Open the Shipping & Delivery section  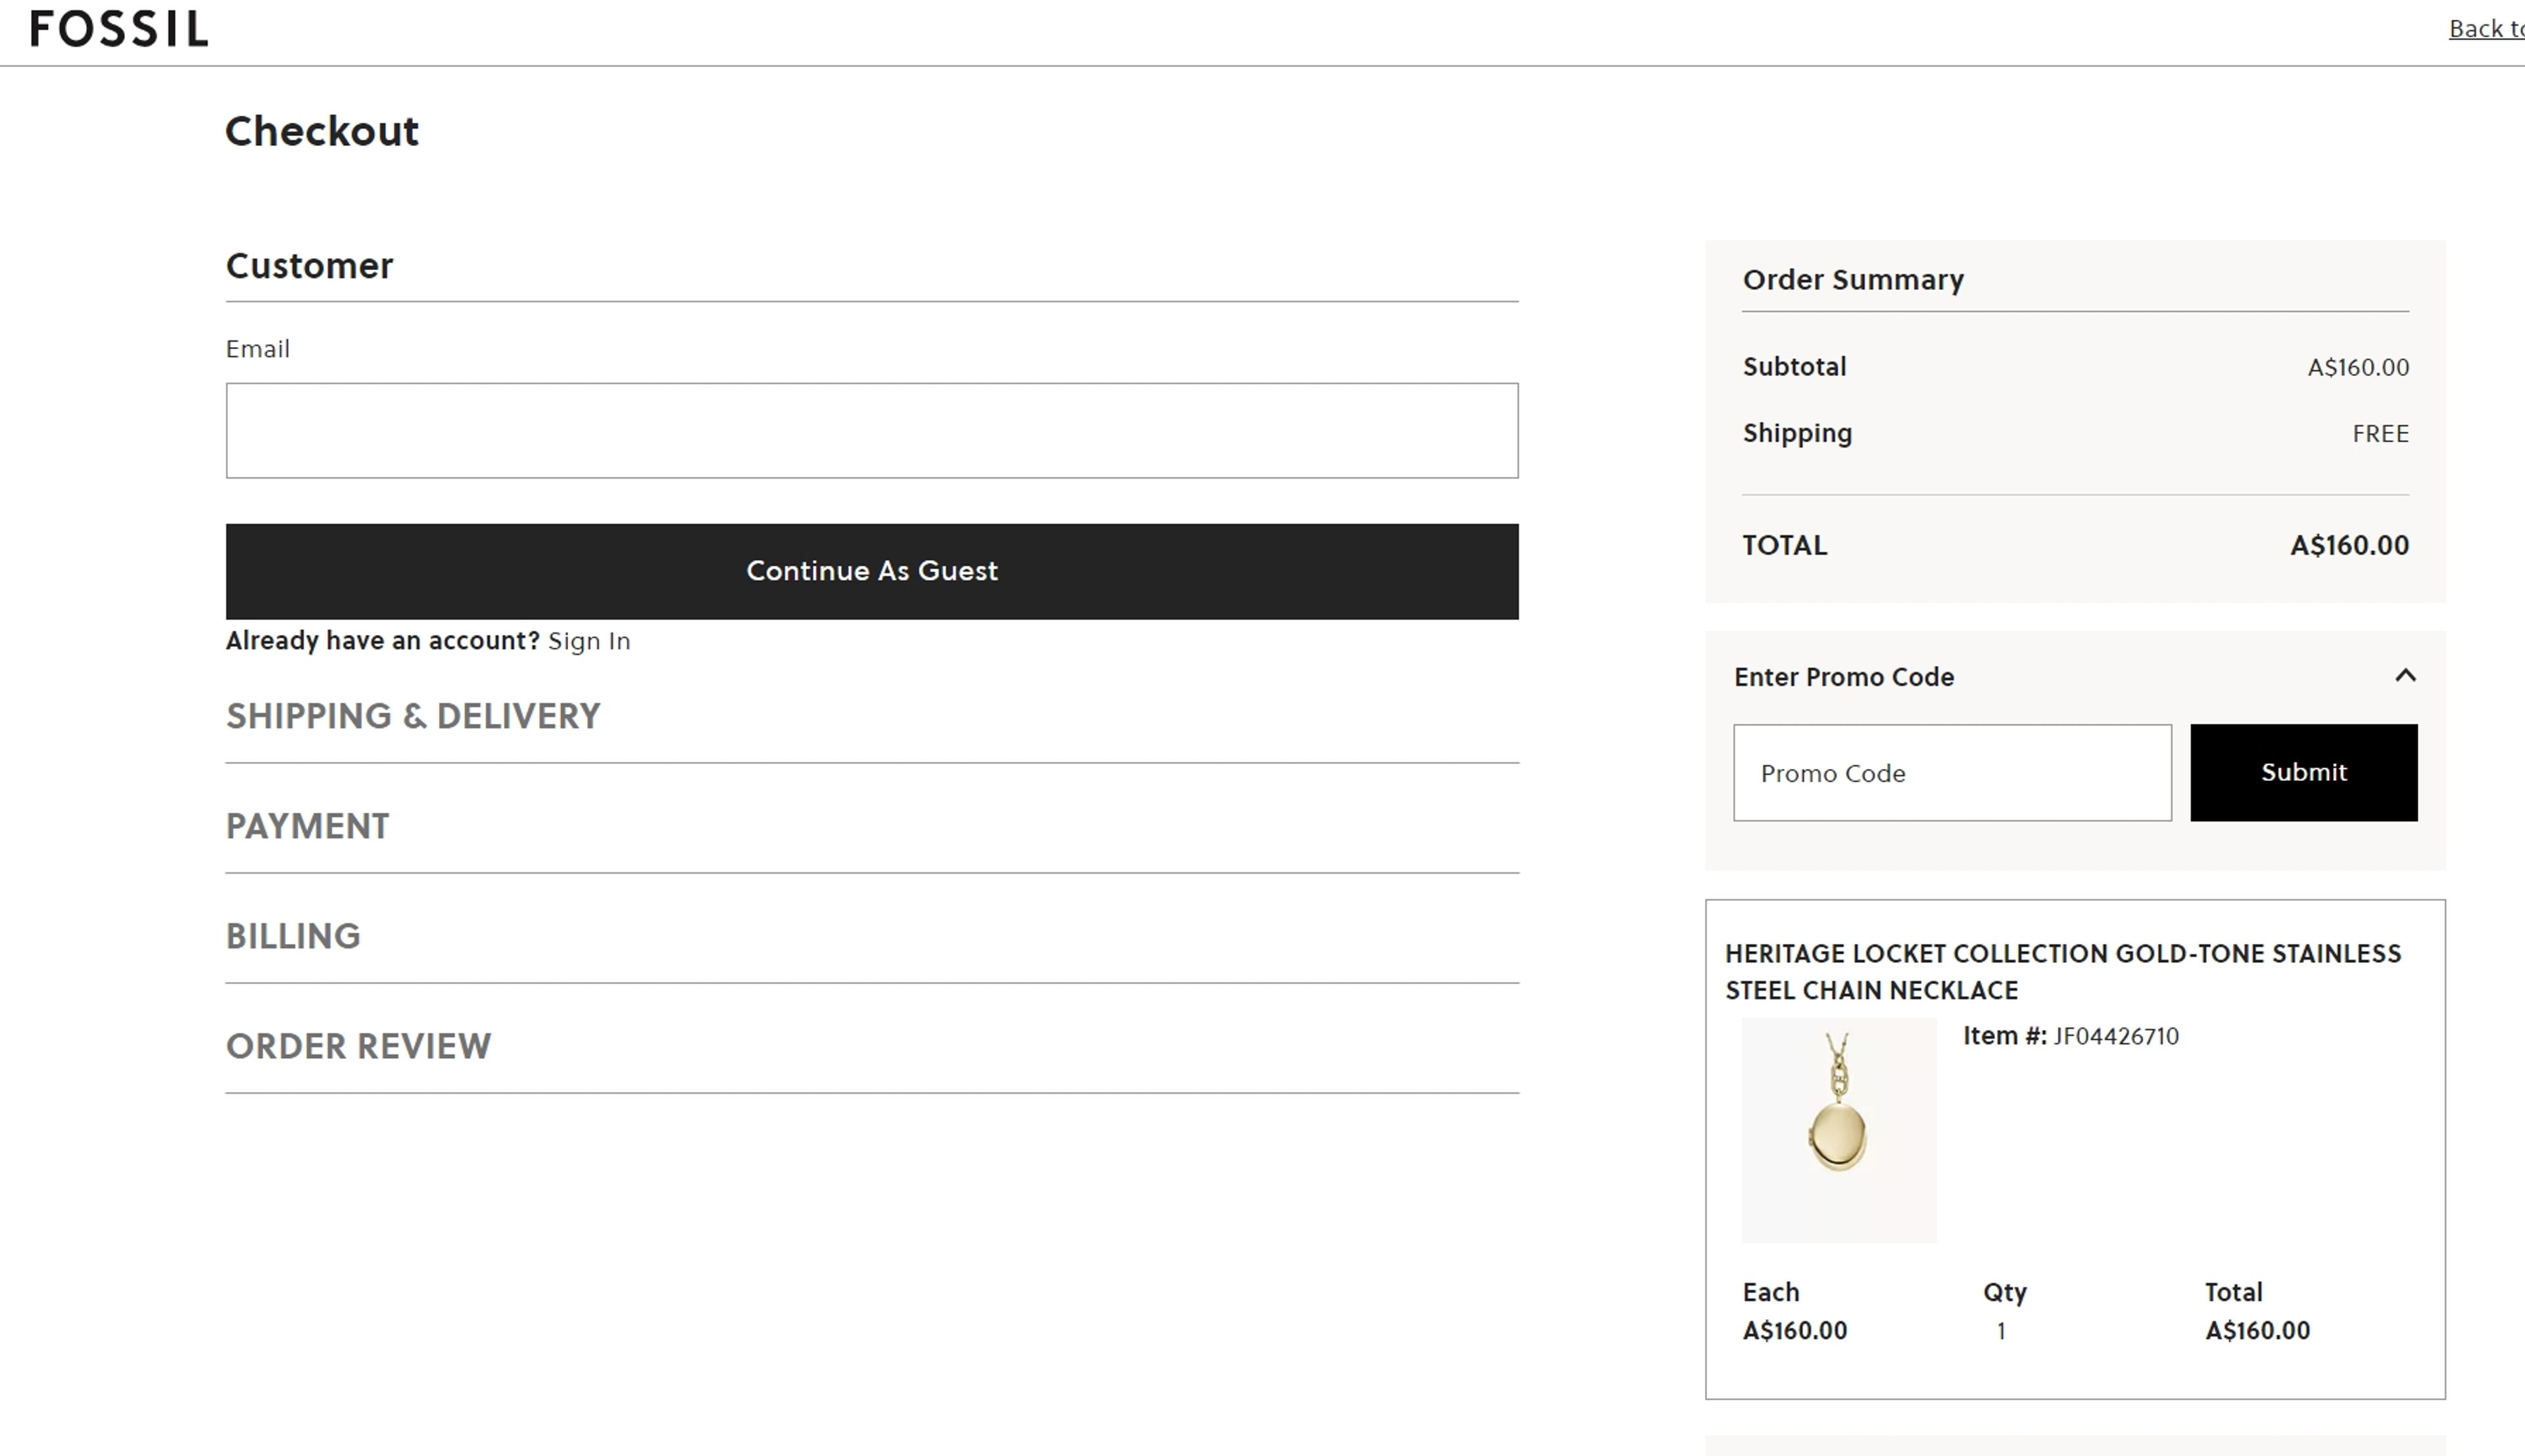(x=413, y=716)
